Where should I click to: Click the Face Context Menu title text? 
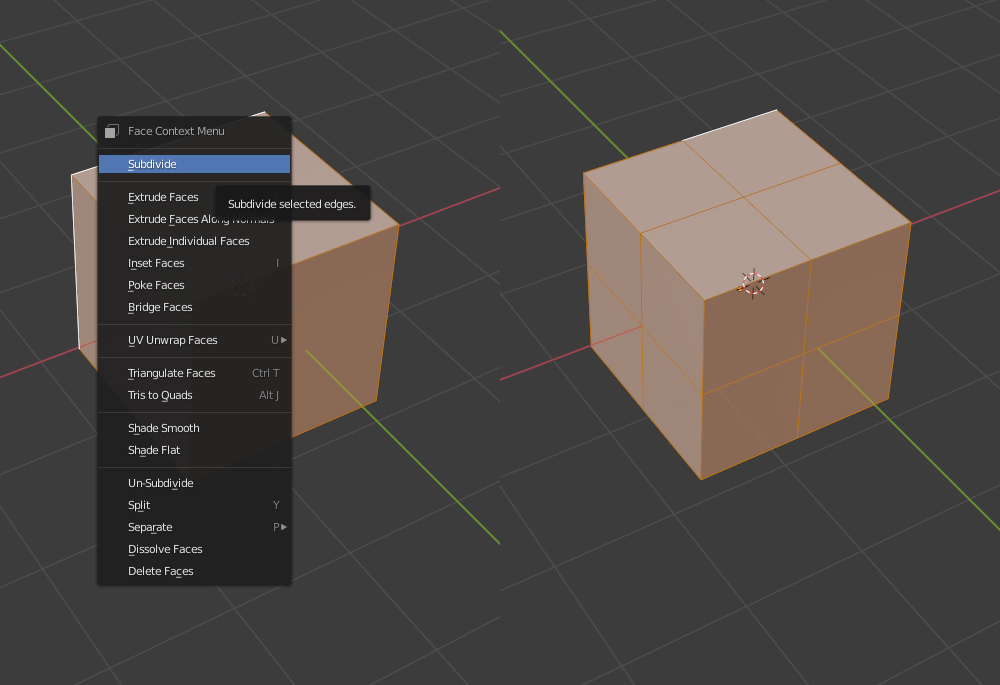pyautogui.click(x=176, y=131)
